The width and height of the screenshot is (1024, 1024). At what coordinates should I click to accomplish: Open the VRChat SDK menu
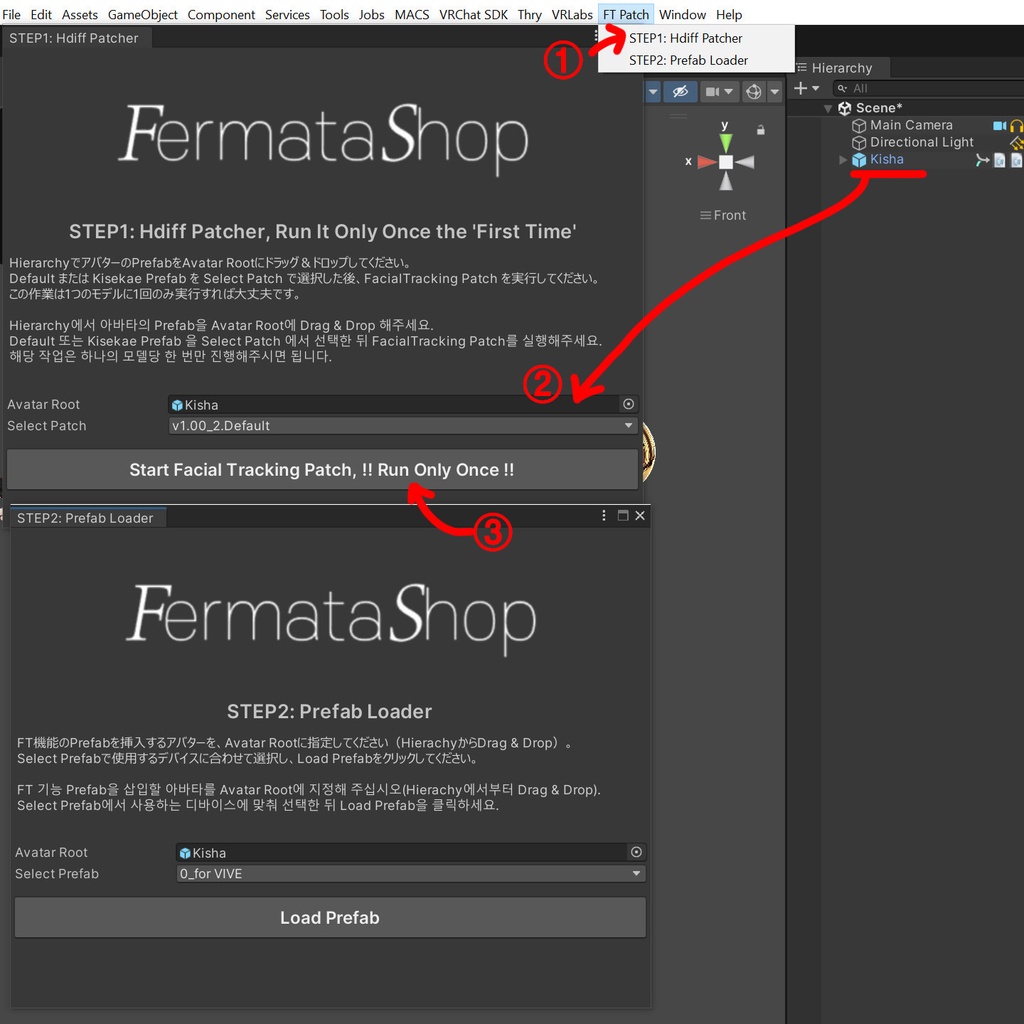tap(473, 14)
